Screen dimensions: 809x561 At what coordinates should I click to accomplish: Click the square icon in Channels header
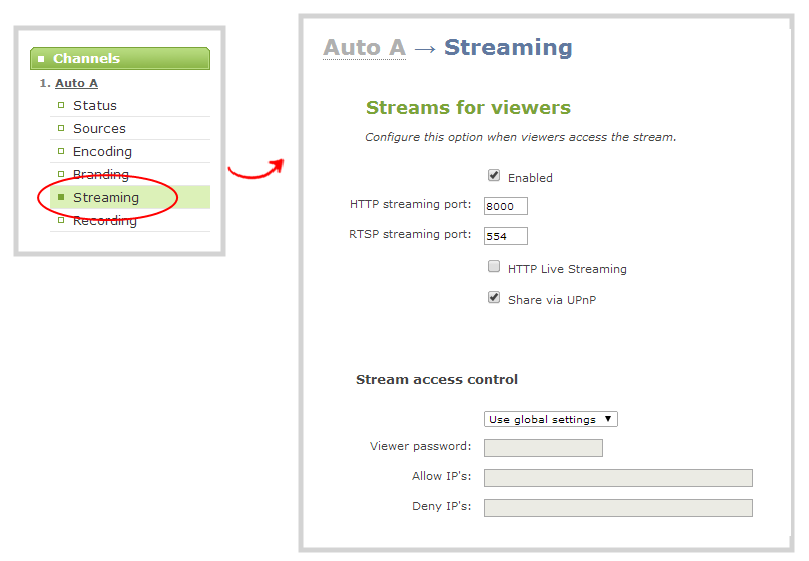(41, 59)
